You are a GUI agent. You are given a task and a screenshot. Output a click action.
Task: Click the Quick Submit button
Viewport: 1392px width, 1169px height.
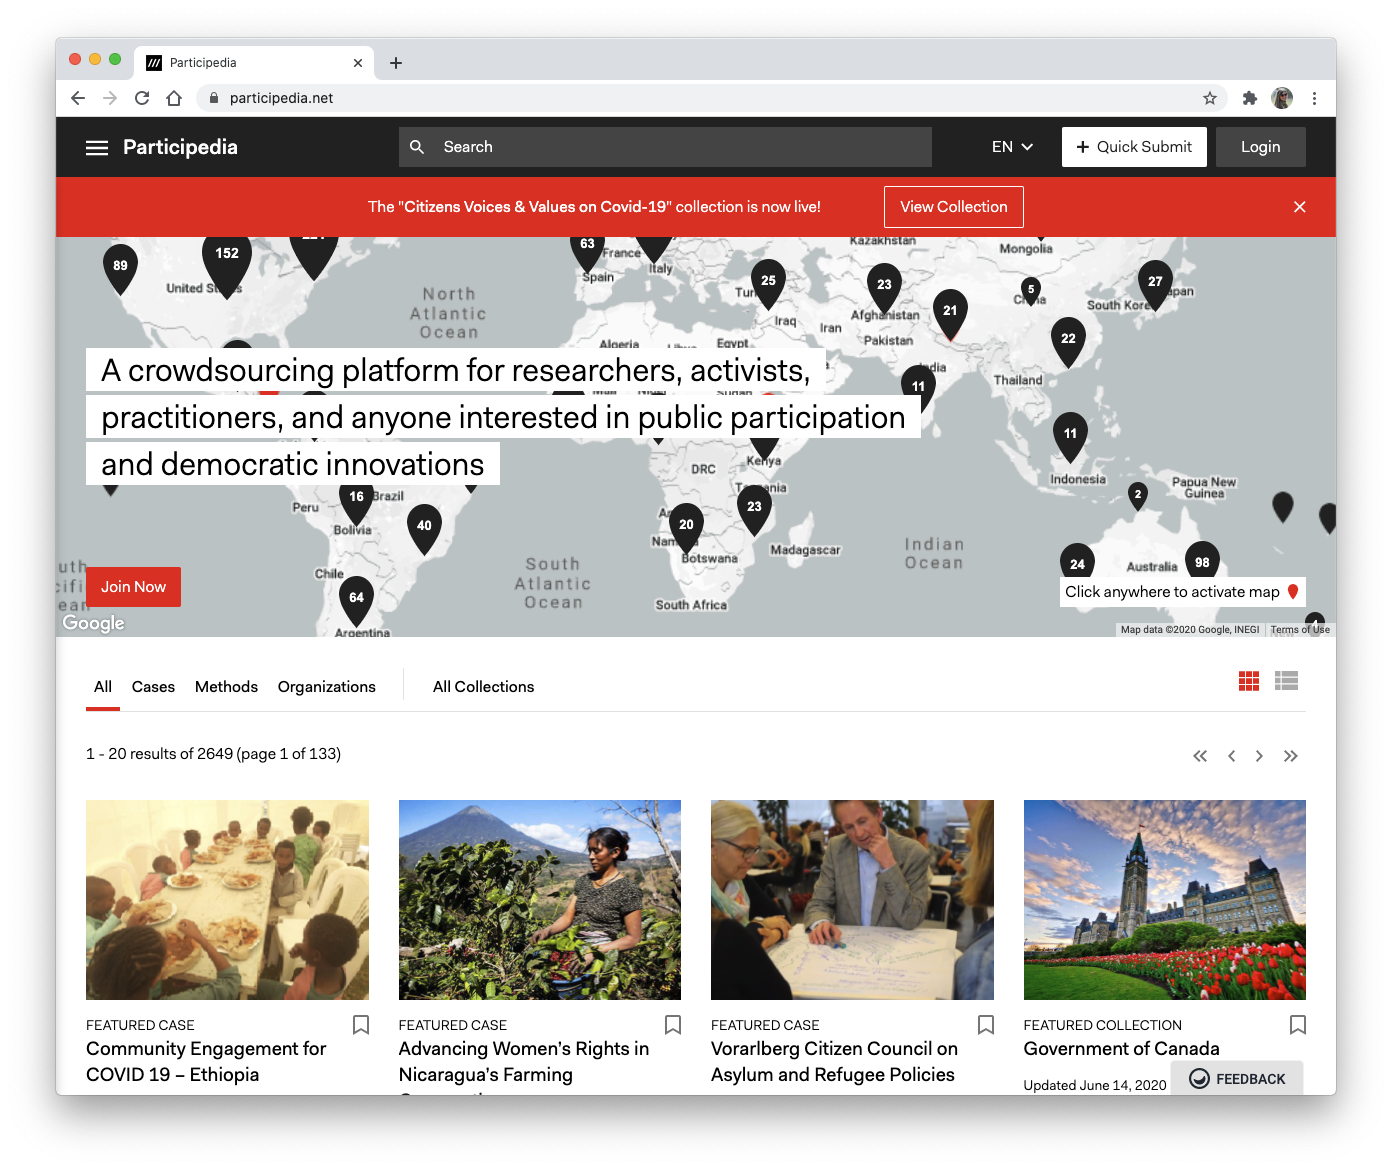pyautogui.click(x=1134, y=147)
